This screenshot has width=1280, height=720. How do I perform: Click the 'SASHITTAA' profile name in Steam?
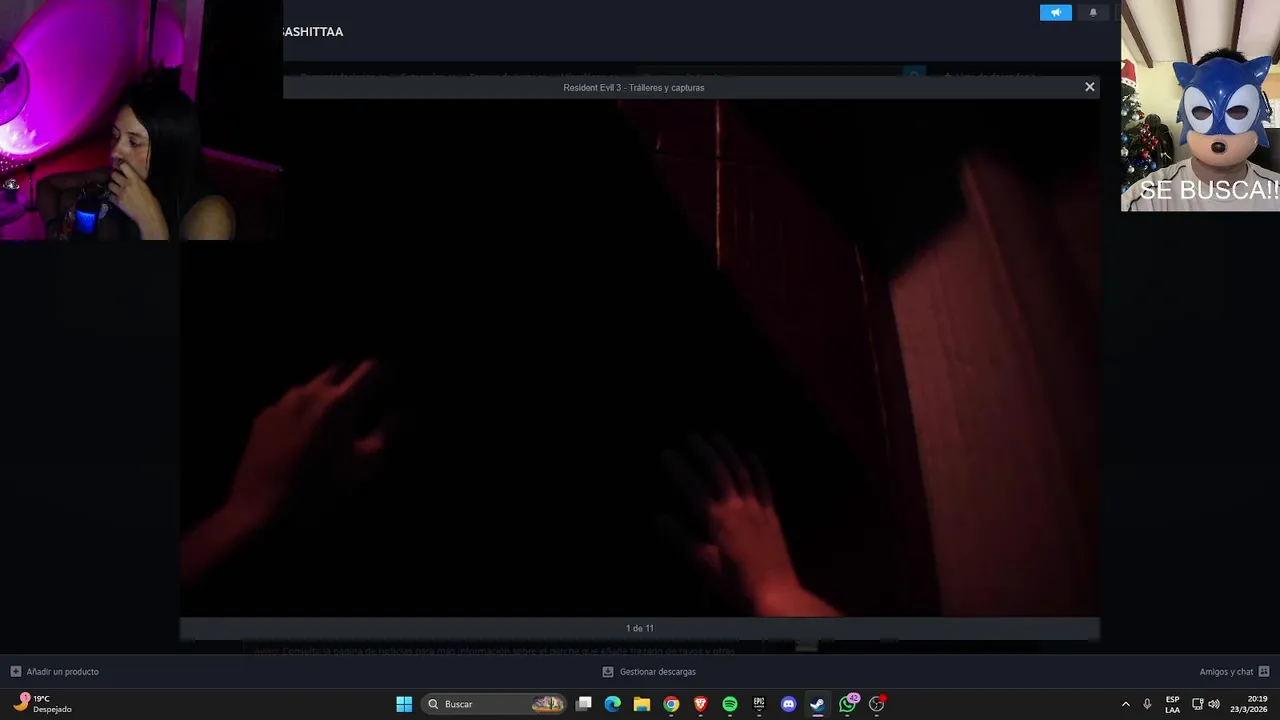[313, 32]
